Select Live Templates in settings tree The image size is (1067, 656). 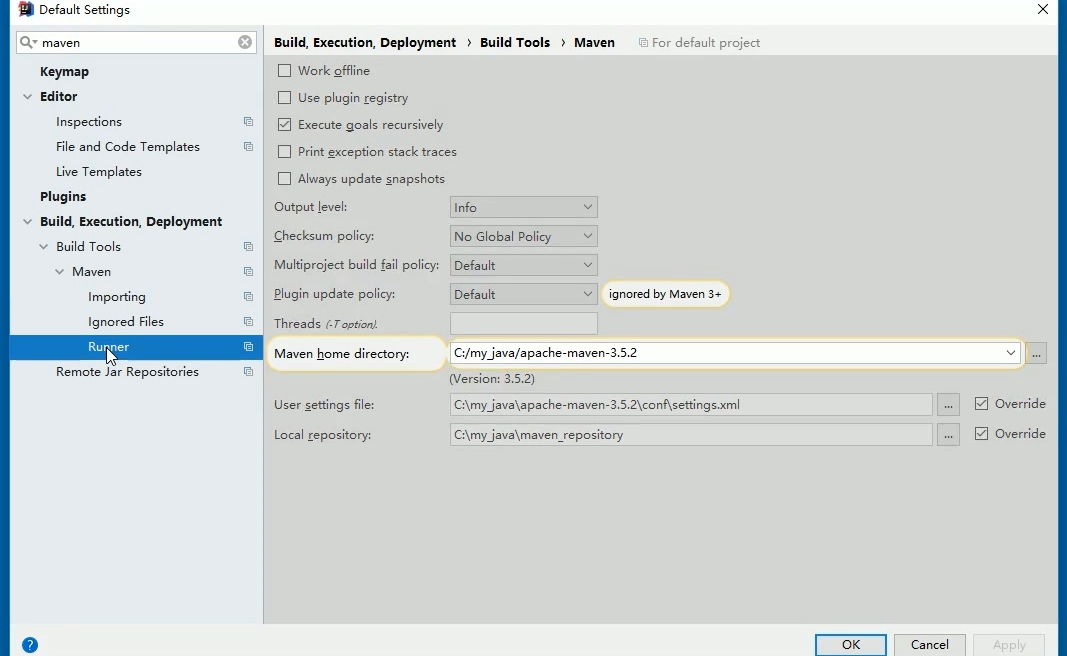[99, 172]
